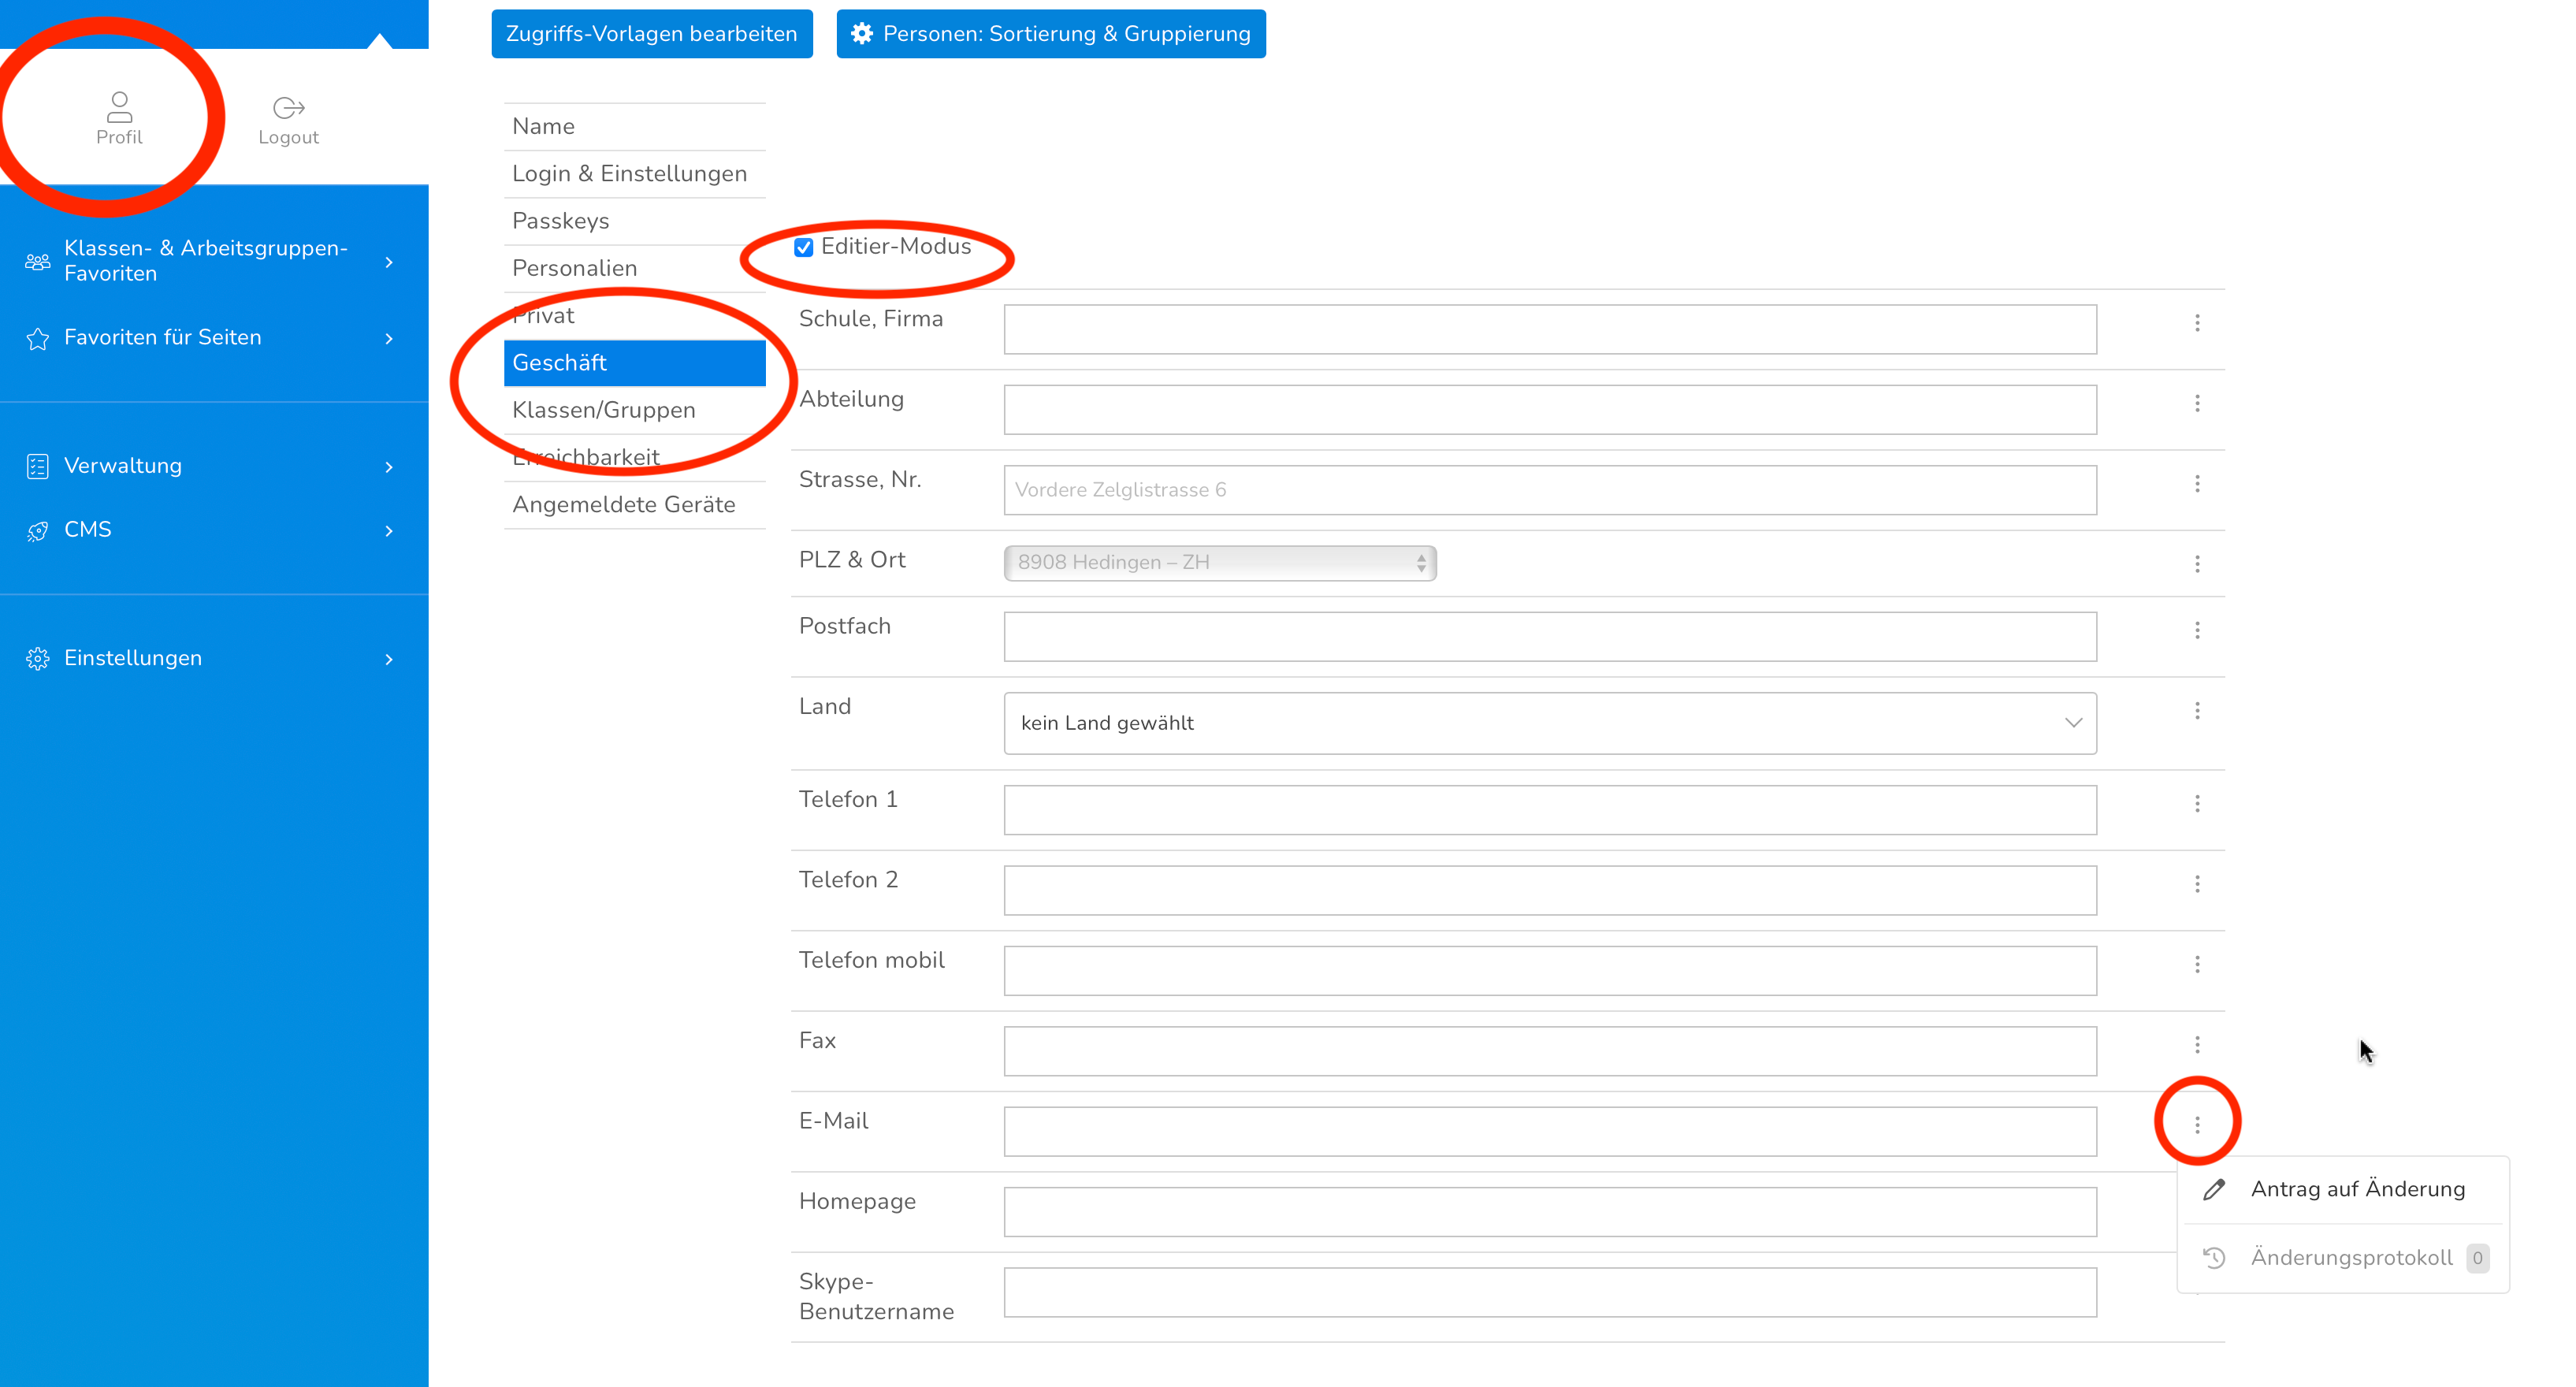Click into the Telefon 1 input field

click(1550, 810)
